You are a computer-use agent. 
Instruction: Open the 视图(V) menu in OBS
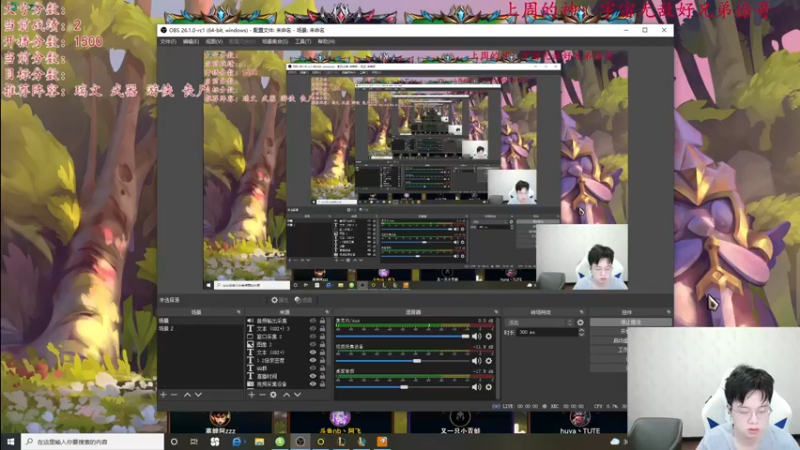(x=214, y=41)
